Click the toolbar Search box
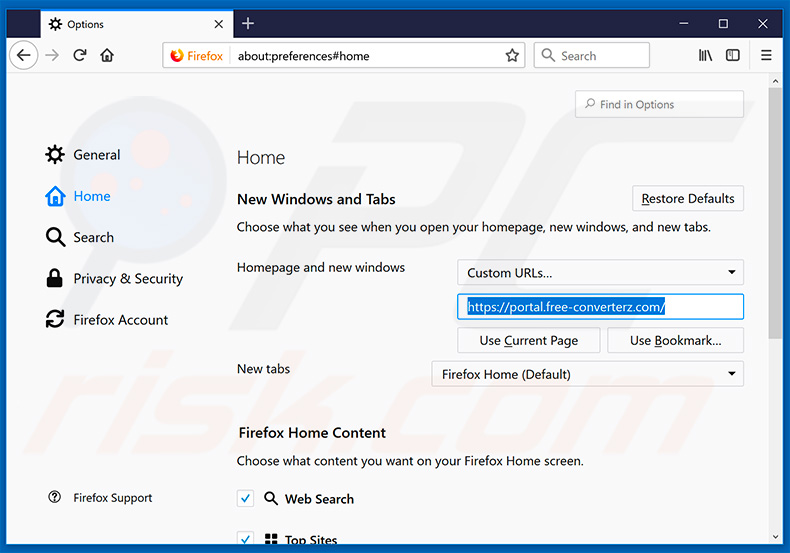The width and height of the screenshot is (790, 553). coord(591,55)
